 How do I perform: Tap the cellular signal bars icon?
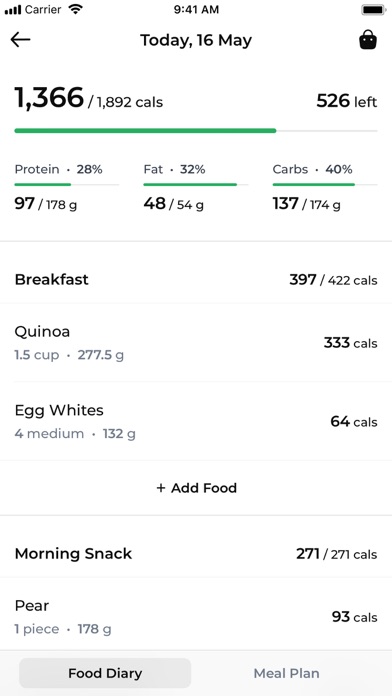(x=13, y=10)
